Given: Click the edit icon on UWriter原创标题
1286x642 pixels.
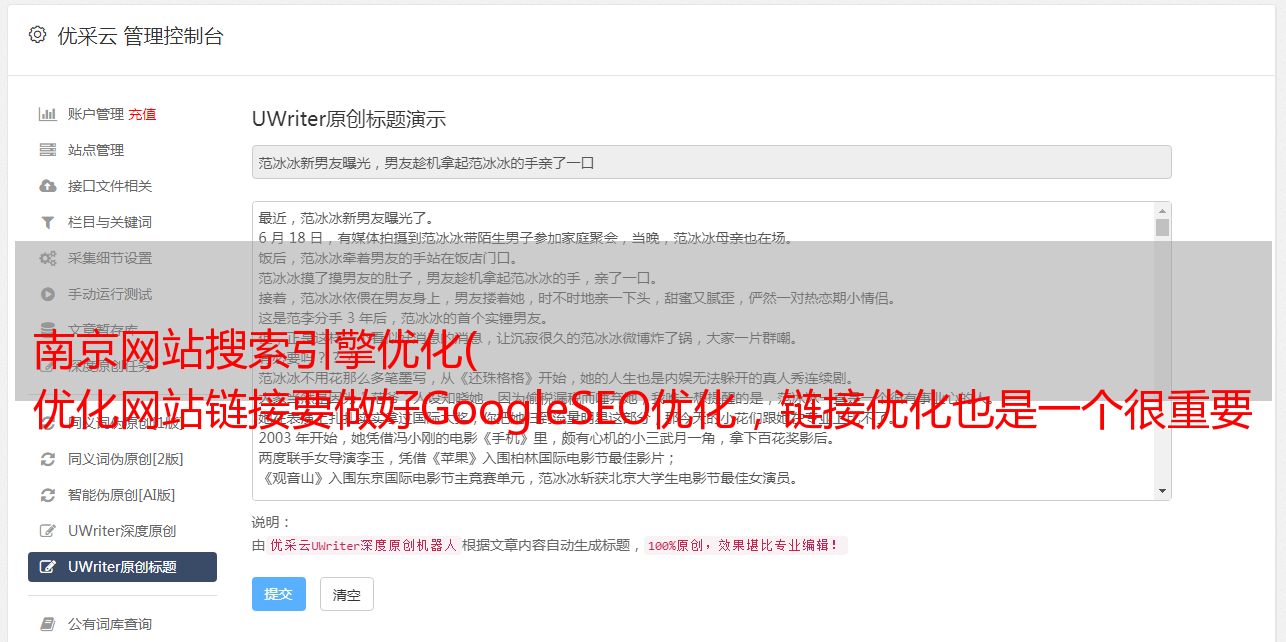Looking at the screenshot, I should pyautogui.click(x=47, y=567).
